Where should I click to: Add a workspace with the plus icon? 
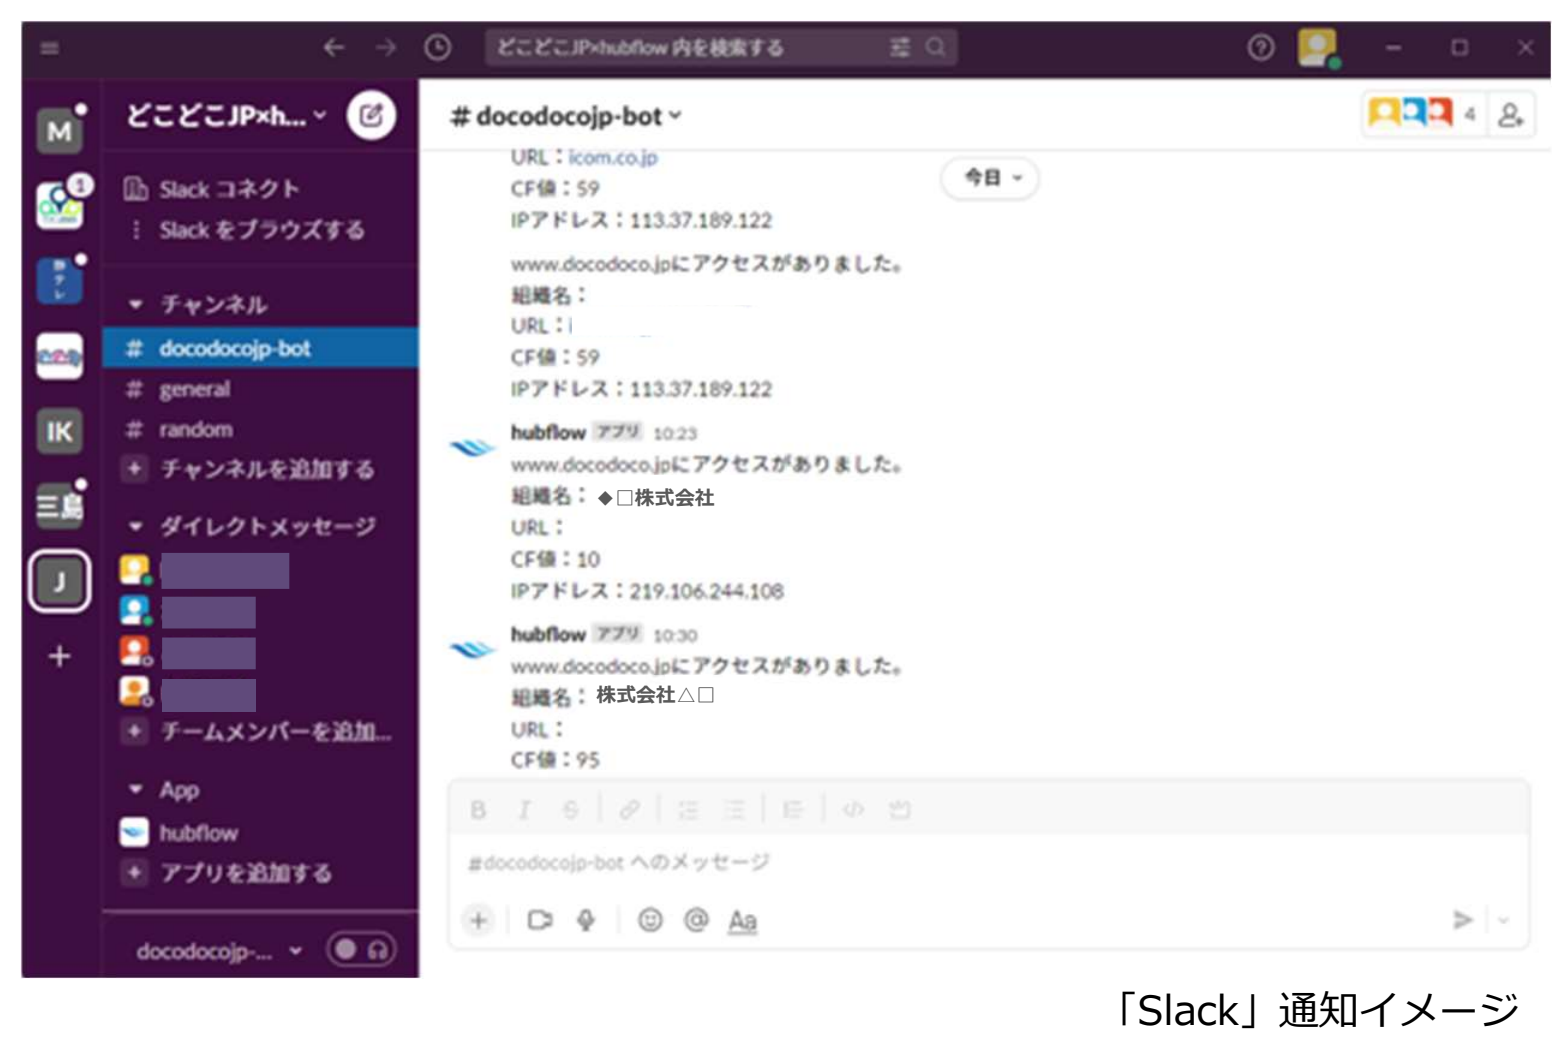60,656
